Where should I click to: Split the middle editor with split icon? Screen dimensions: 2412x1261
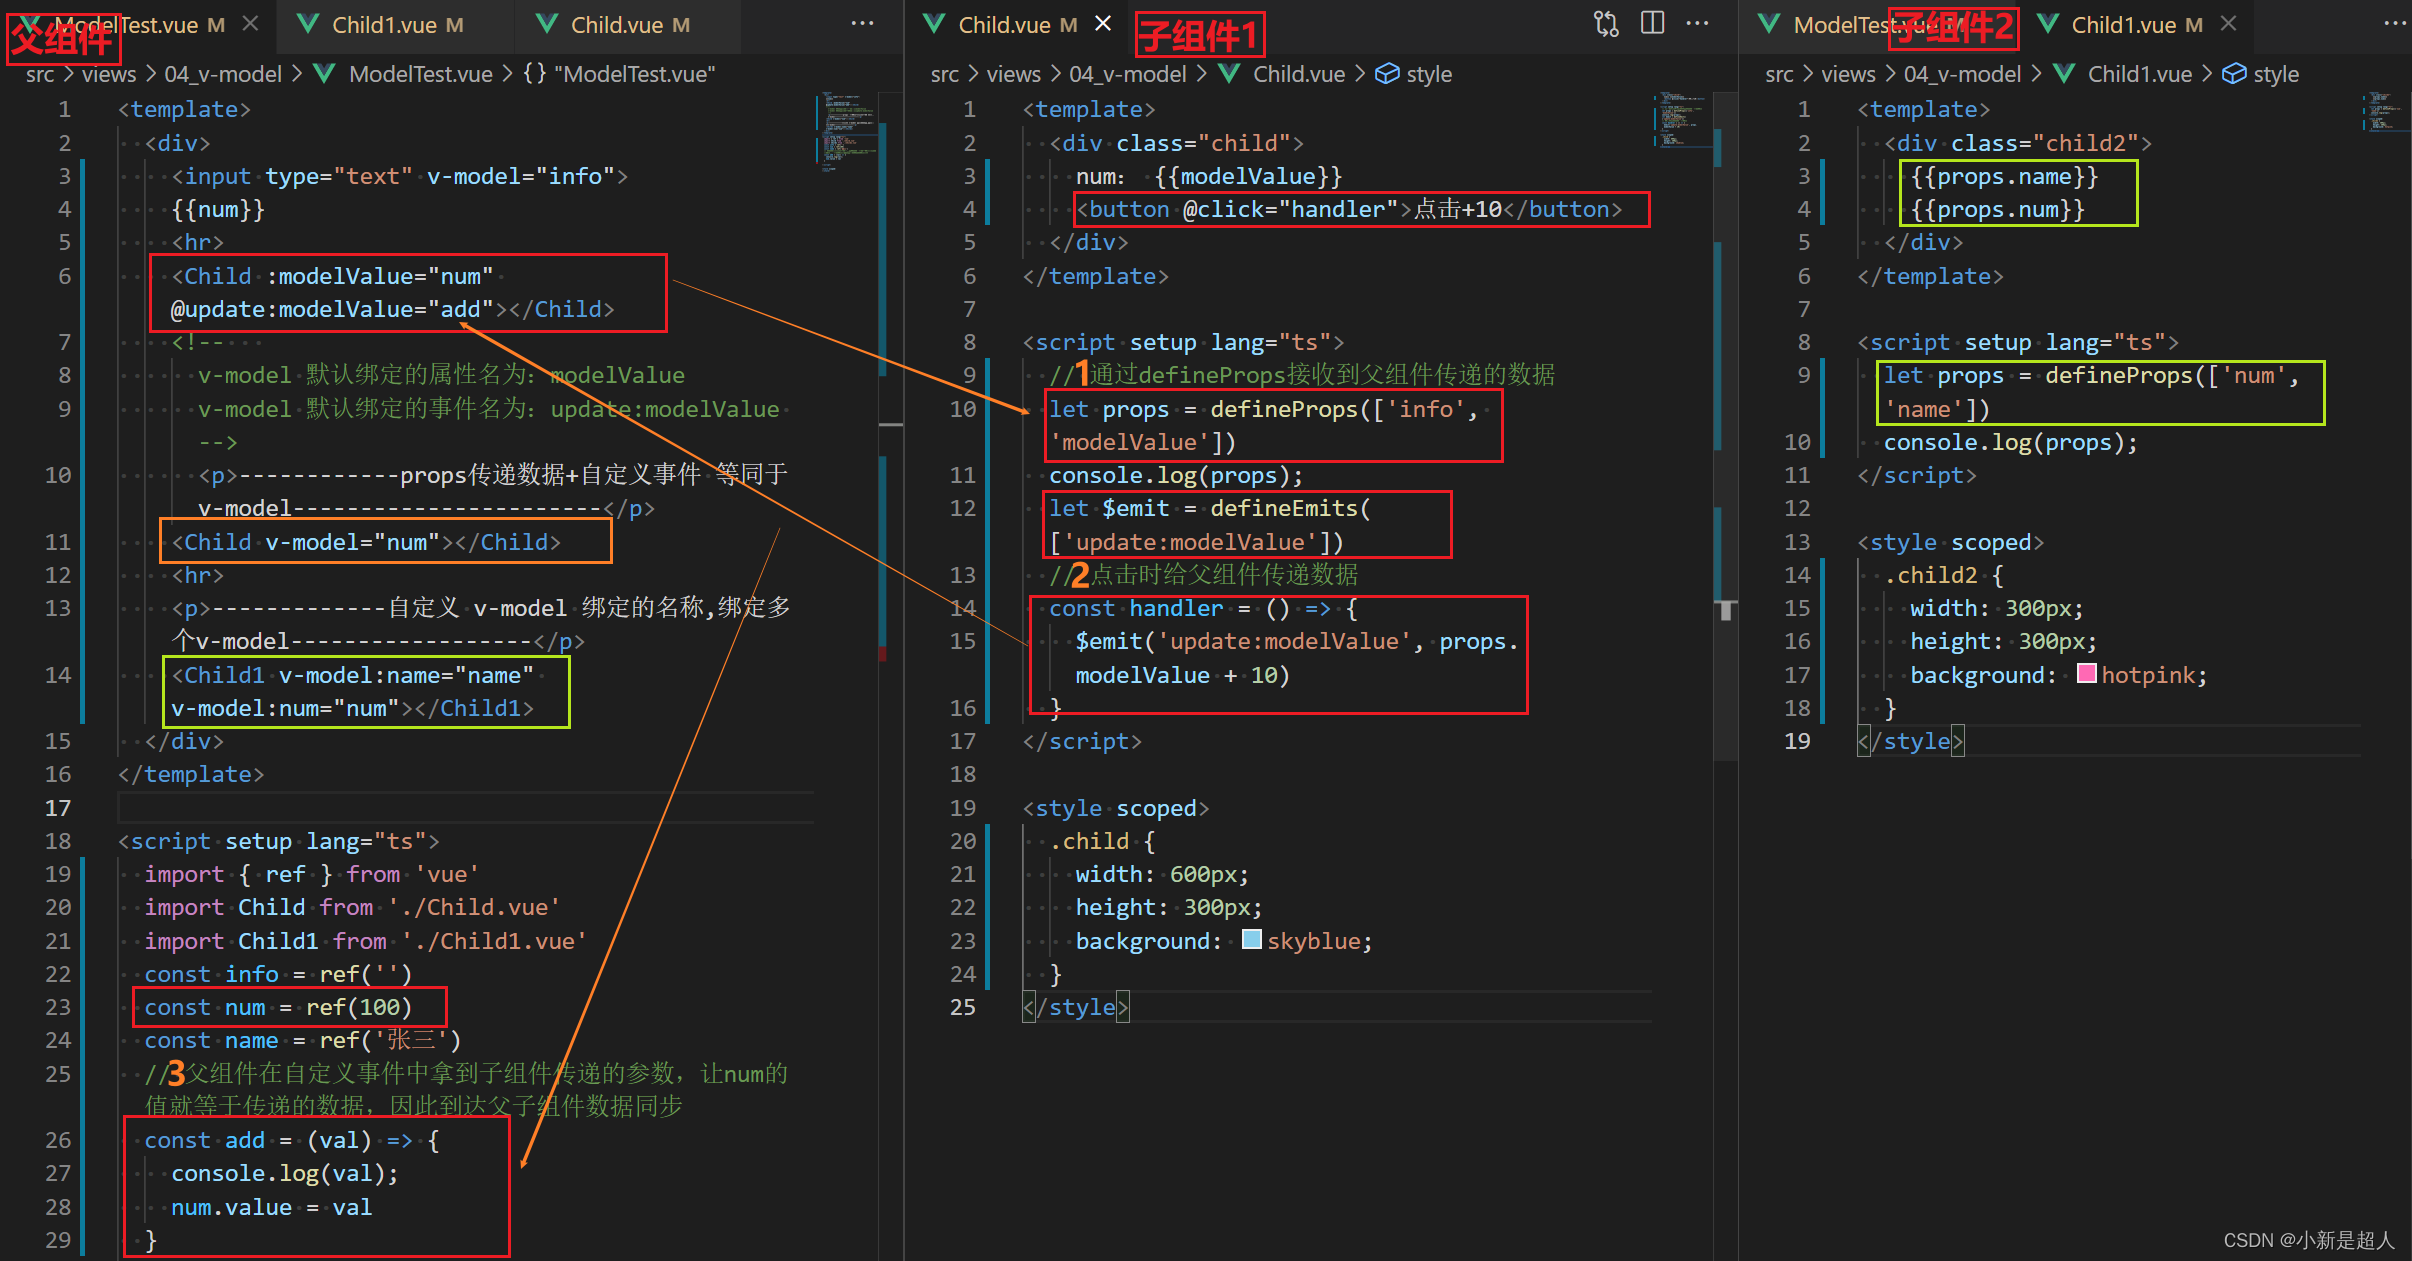click(x=1652, y=24)
